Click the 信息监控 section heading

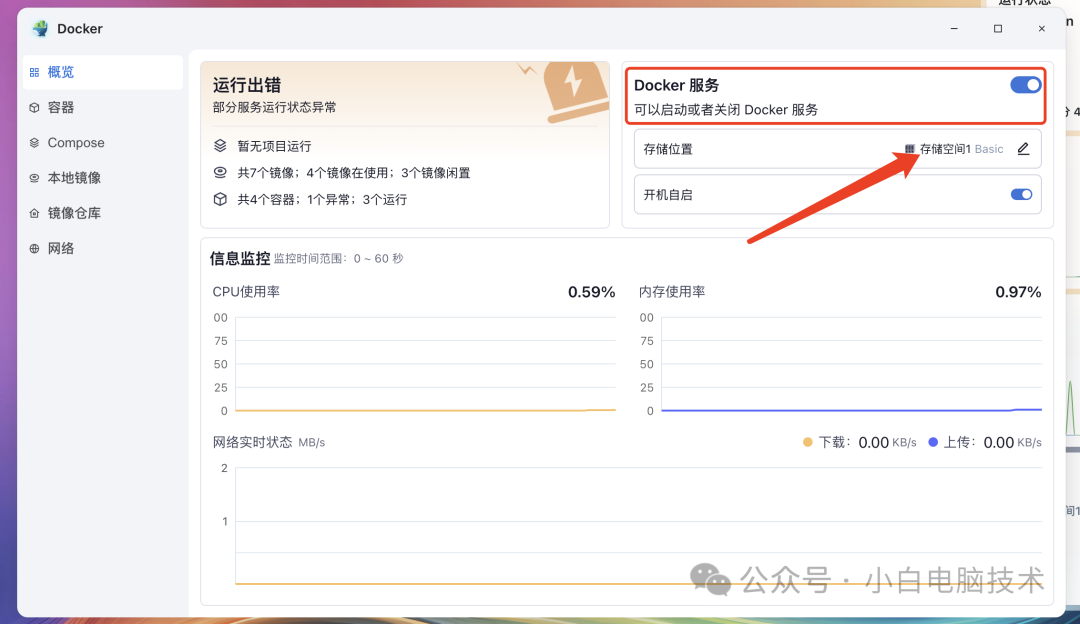pos(240,258)
